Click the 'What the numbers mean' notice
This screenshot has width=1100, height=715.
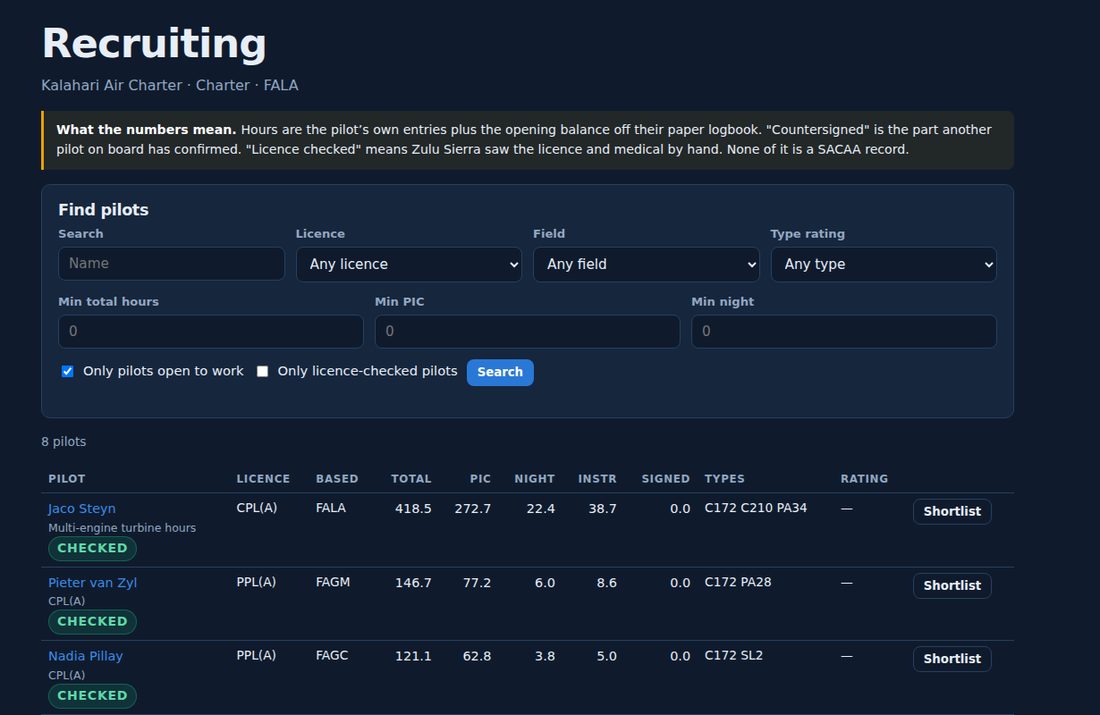click(x=528, y=140)
